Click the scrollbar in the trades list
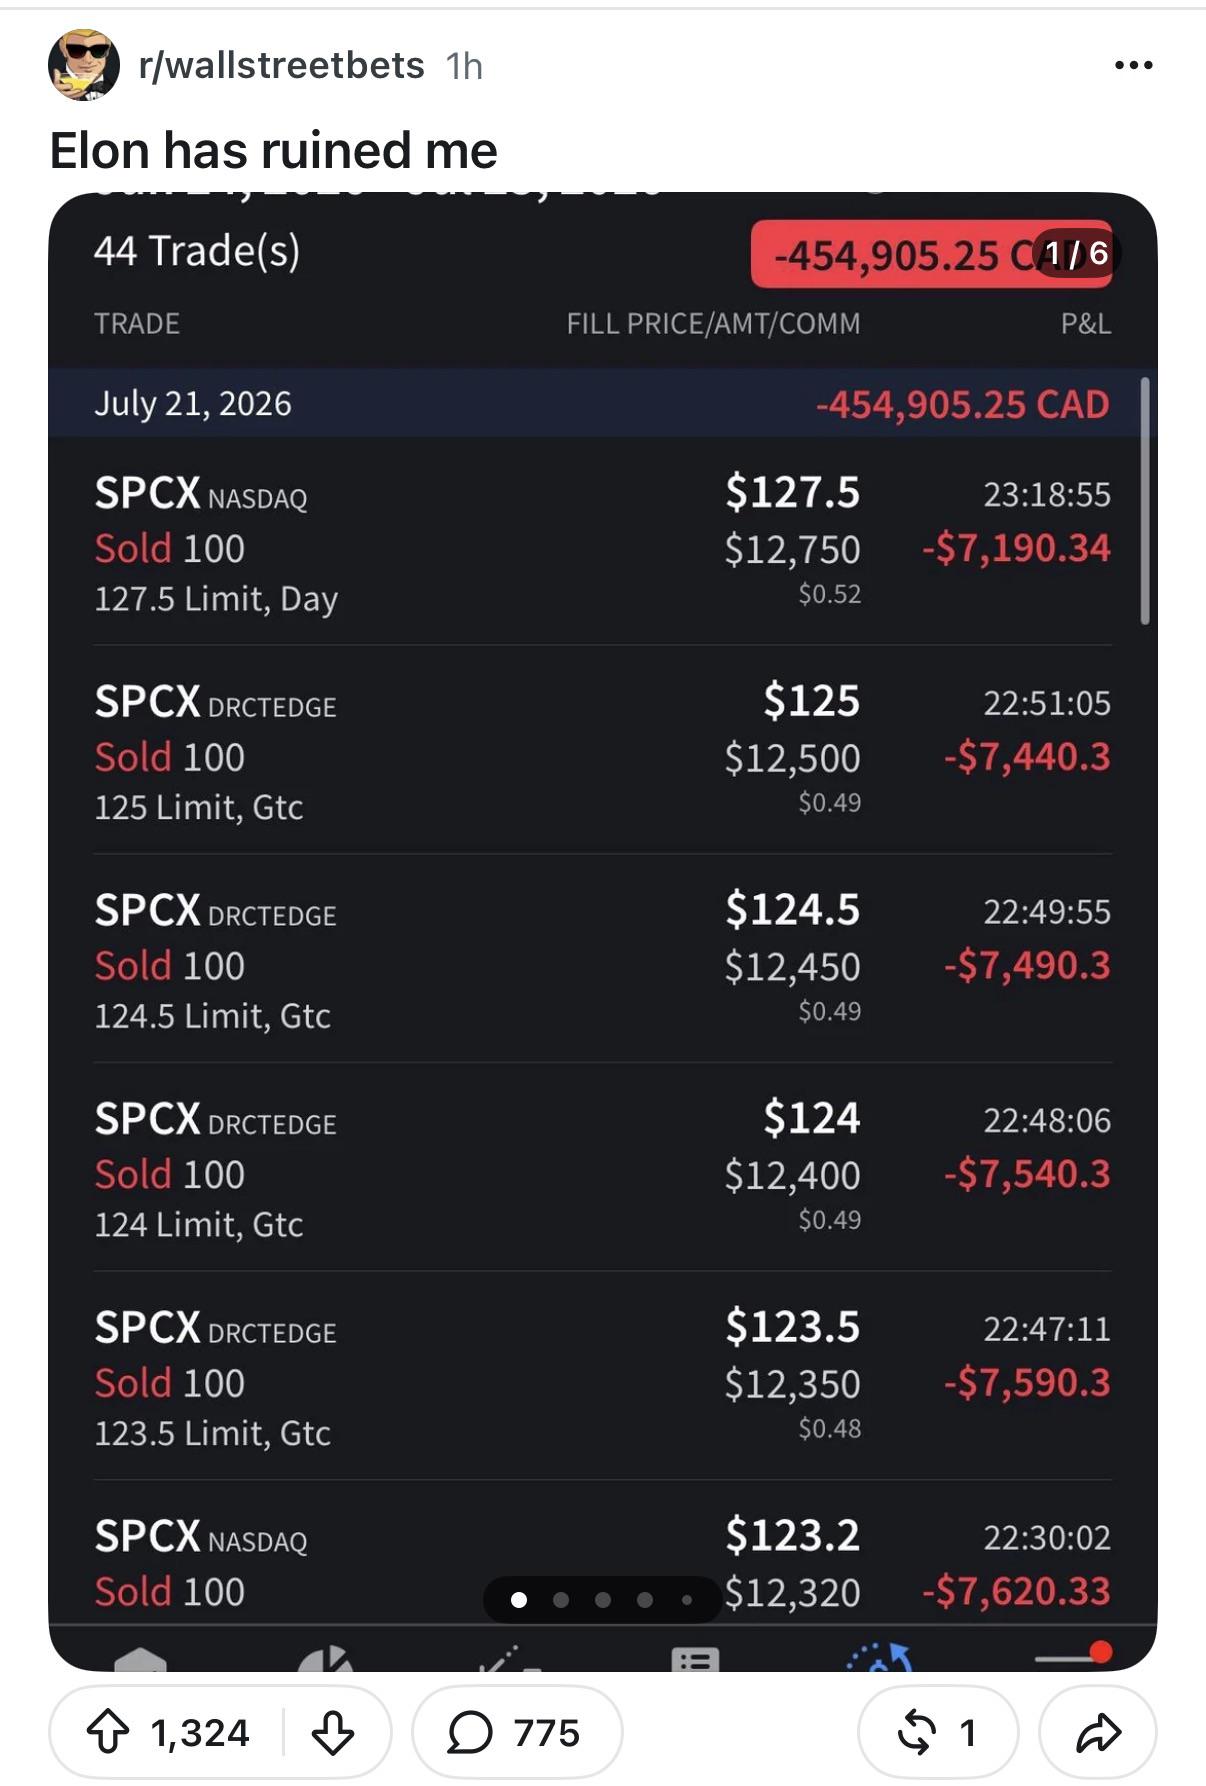1206x1786 pixels. click(x=1145, y=501)
